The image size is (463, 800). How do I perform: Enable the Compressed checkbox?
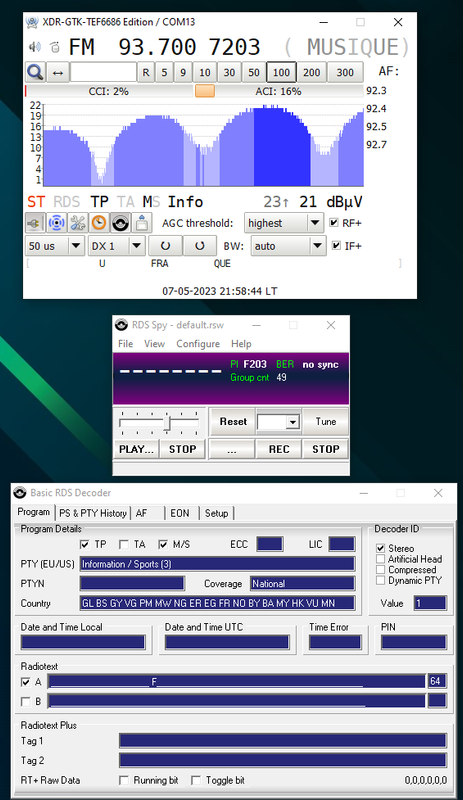click(x=380, y=569)
